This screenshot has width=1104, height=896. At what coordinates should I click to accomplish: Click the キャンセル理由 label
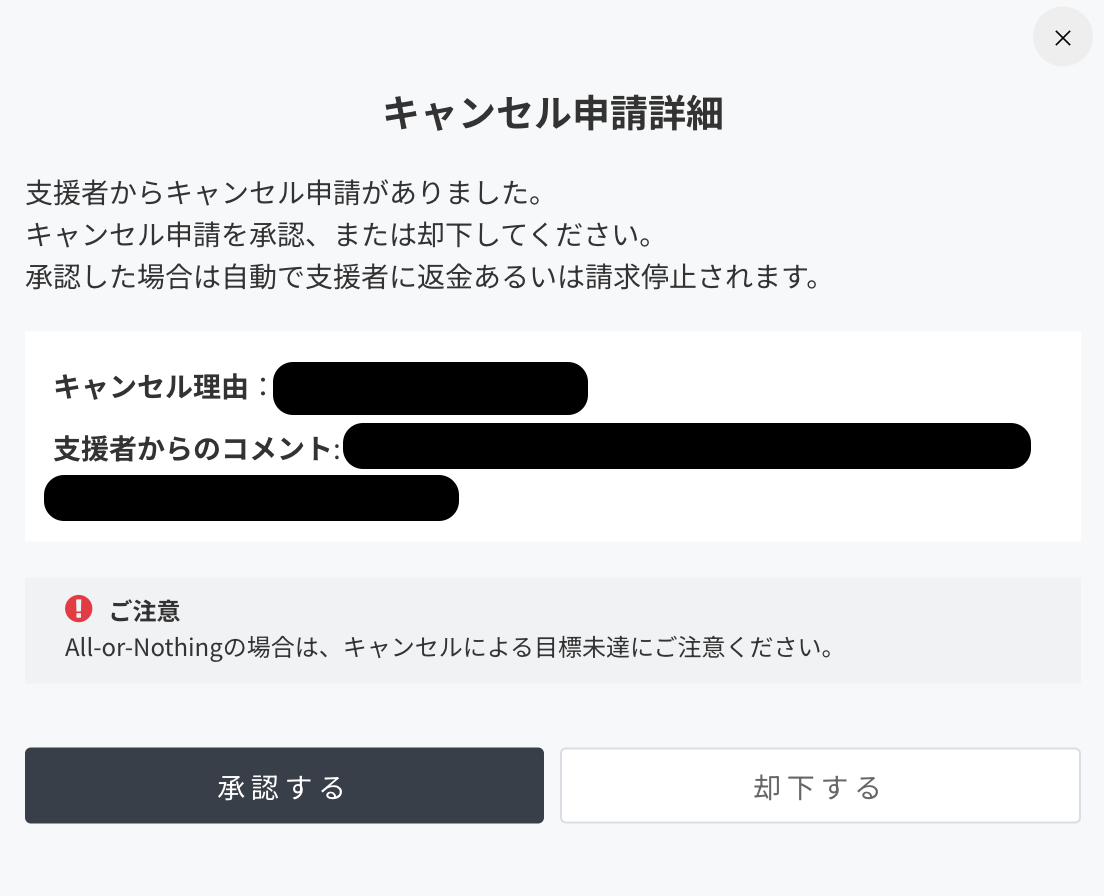pyautogui.click(x=150, y=387)
